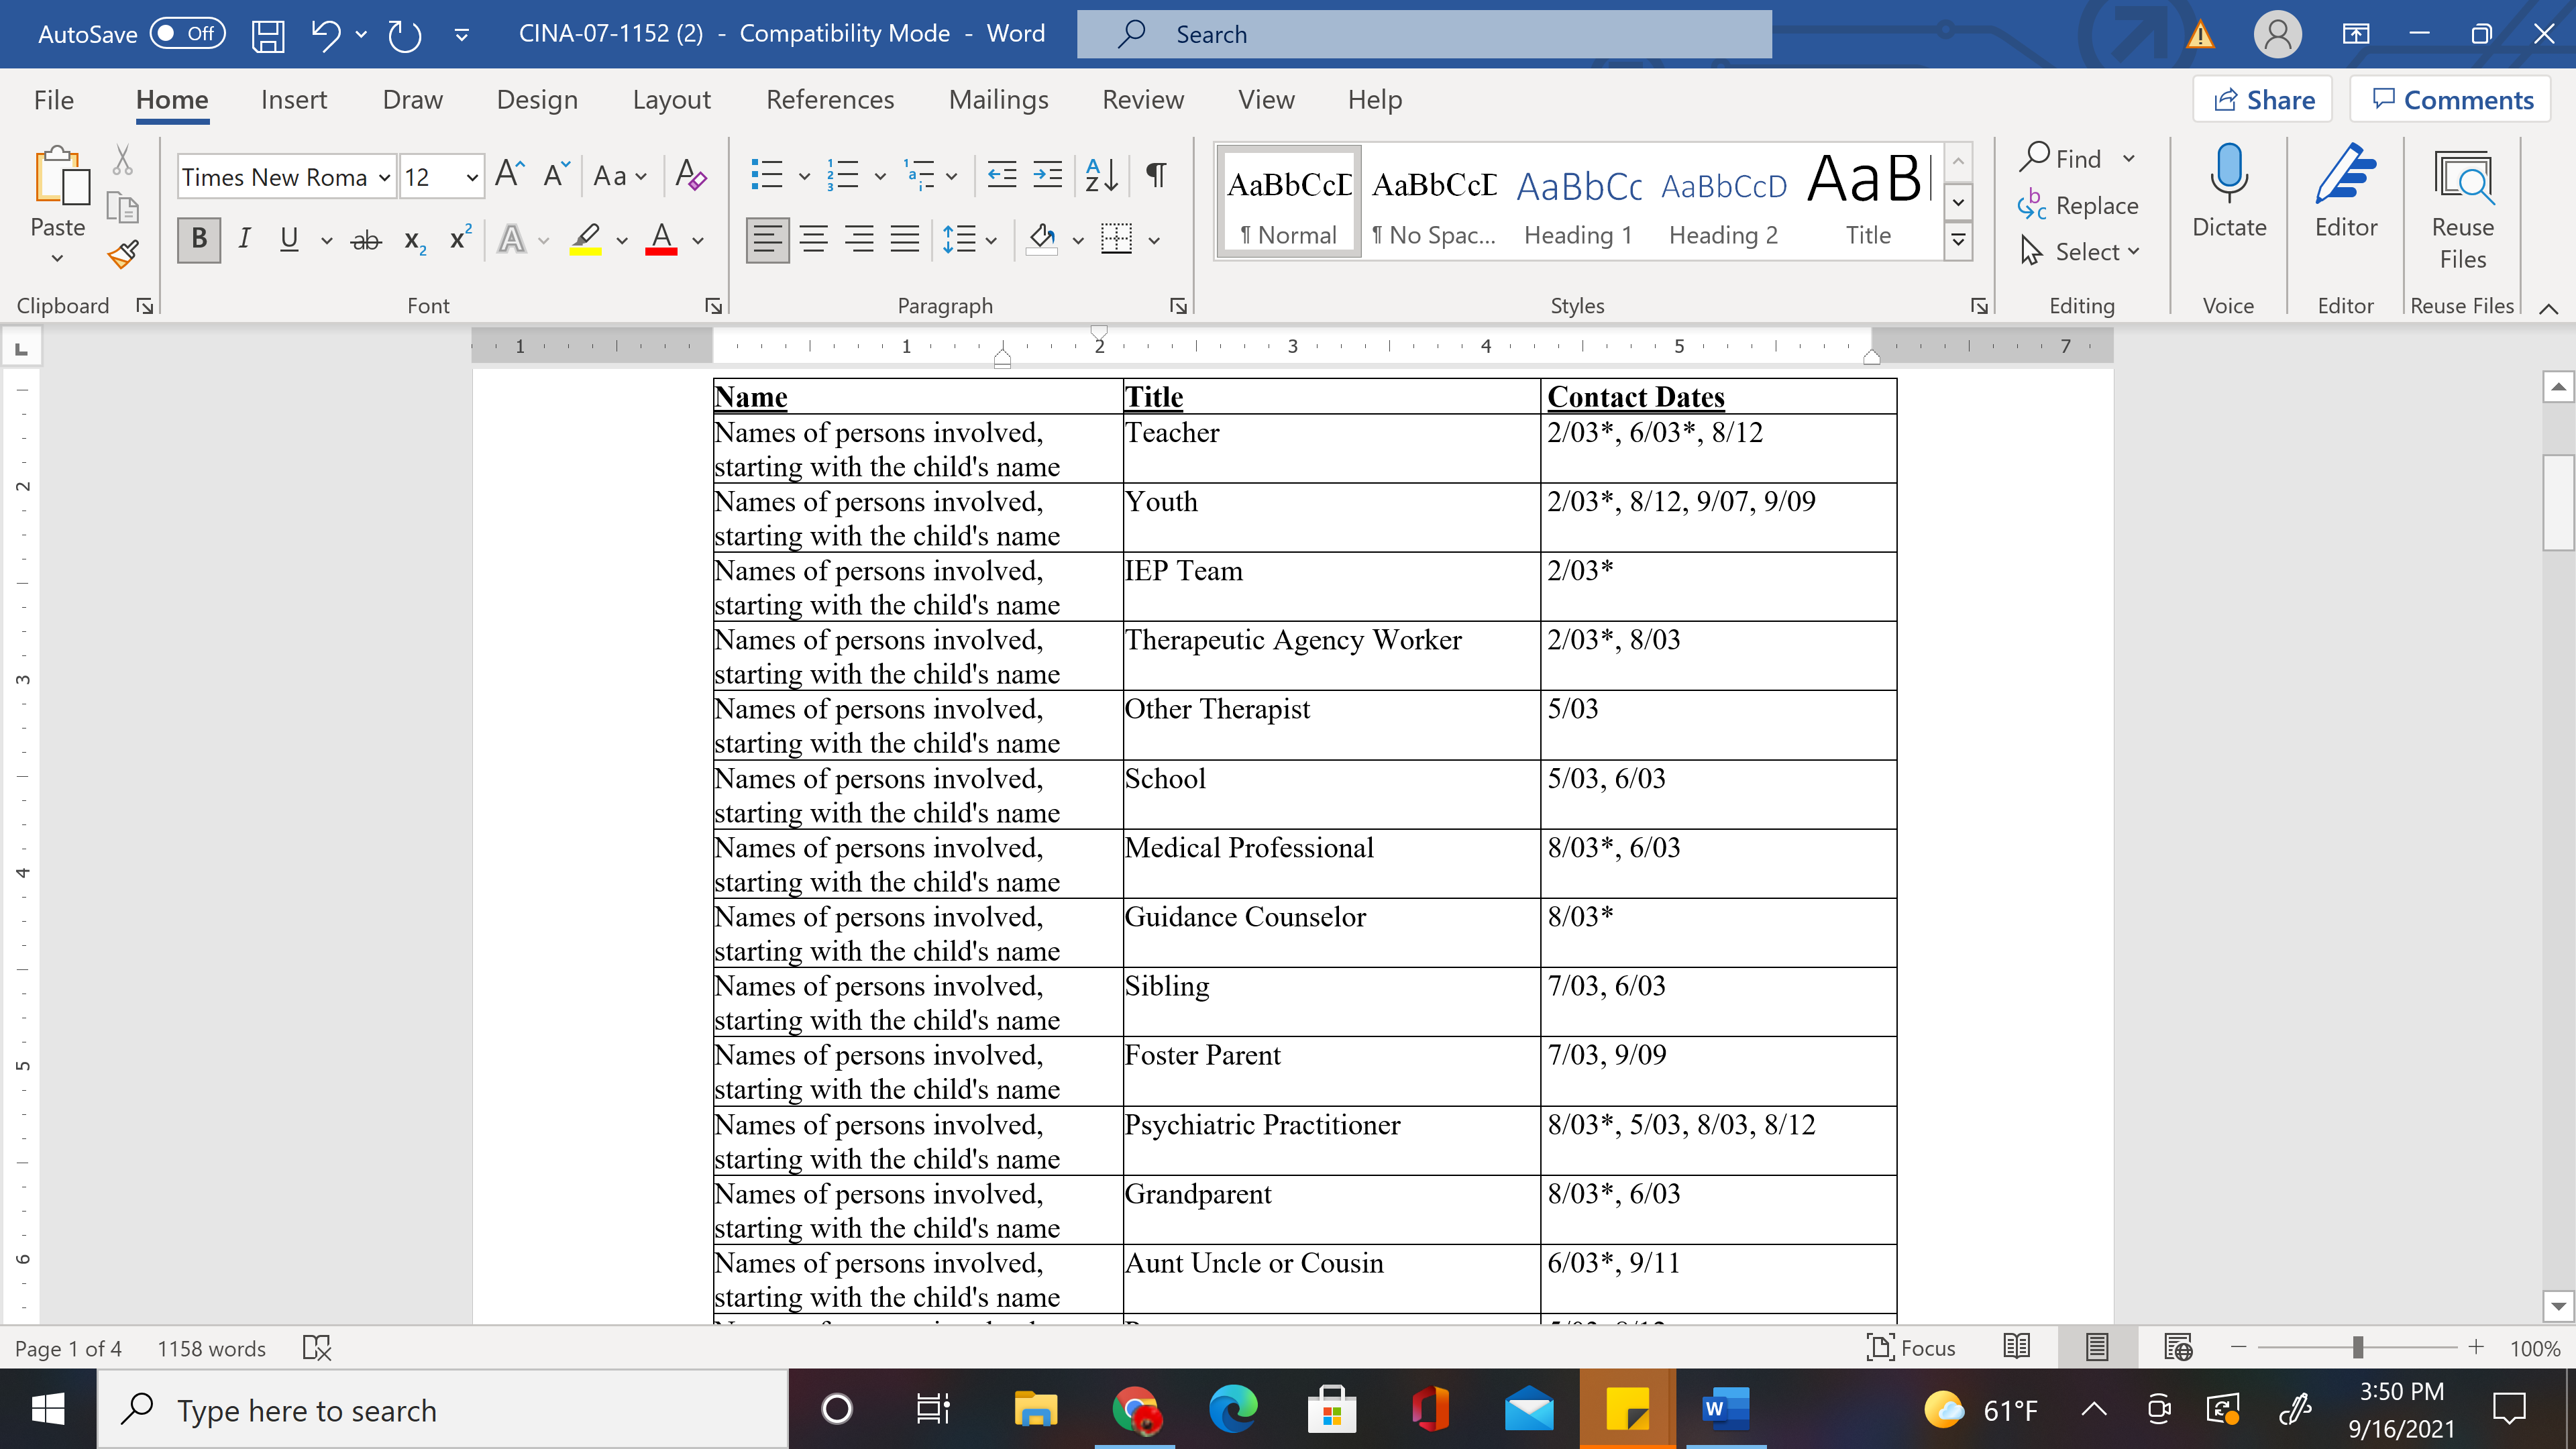This screenshot has height=1449, width=2576.
Task: Open the Editor pen icon
Action: tap(2345, 176)
